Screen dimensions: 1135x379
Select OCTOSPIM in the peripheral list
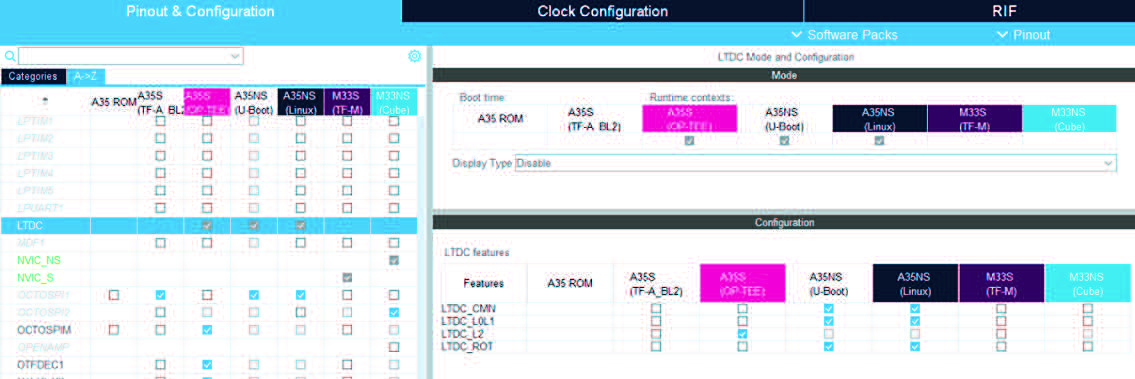(x=43, y=330)
